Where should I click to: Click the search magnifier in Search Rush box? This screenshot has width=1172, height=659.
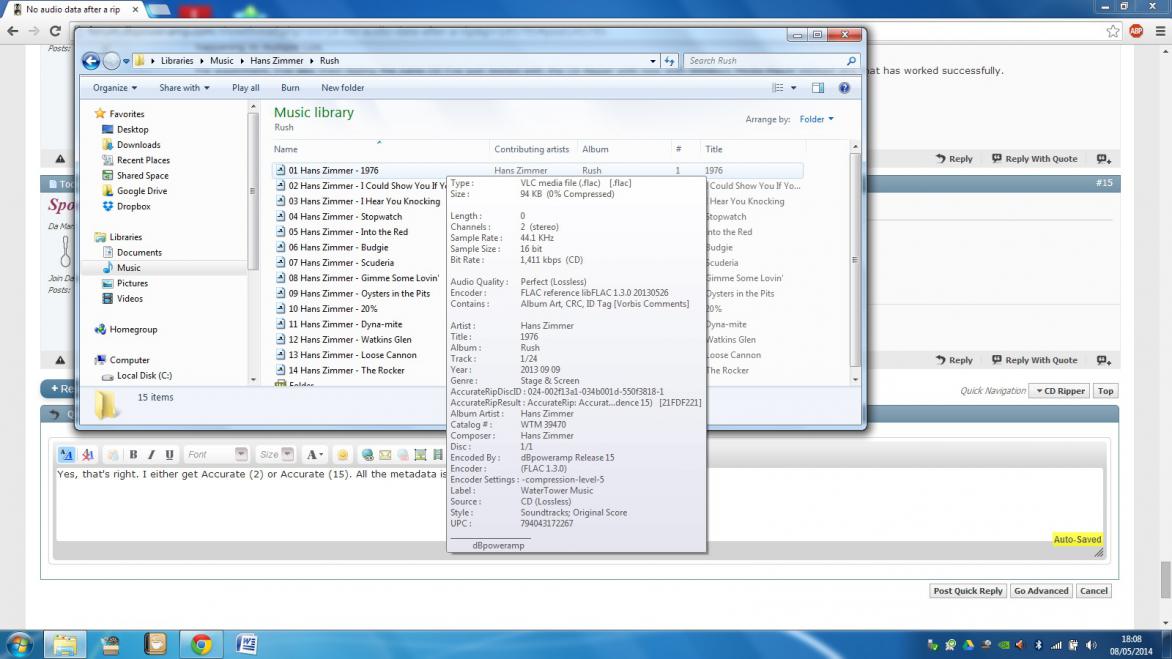point(851,61)
